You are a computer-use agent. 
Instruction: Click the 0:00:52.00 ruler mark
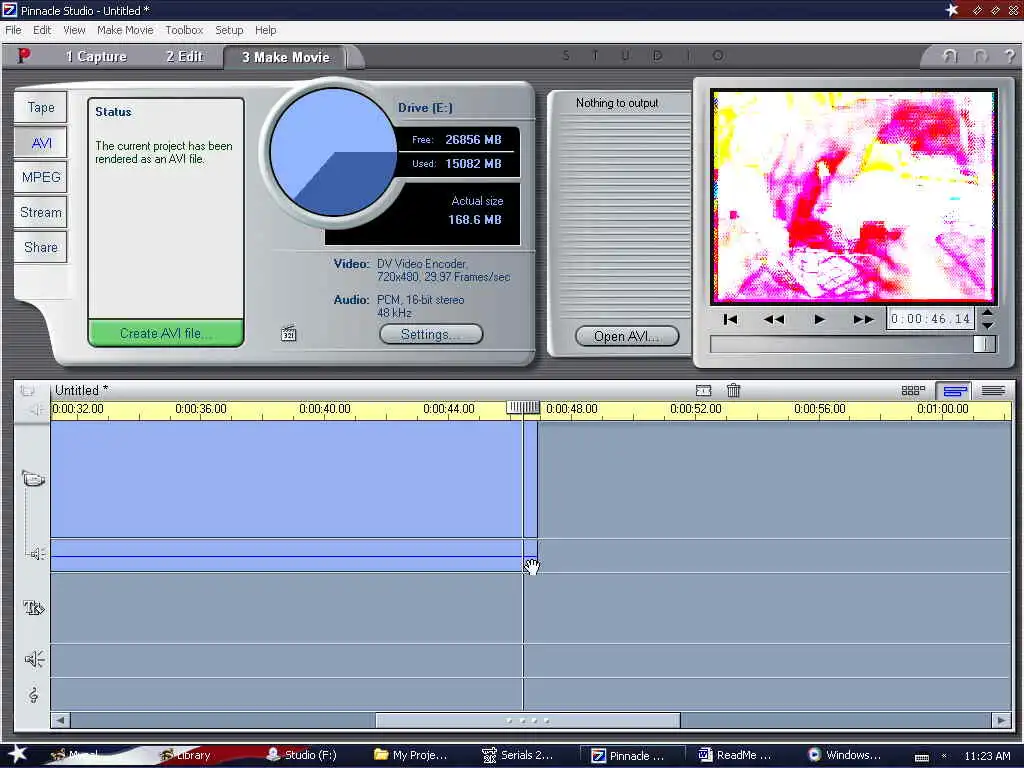click(x=696, y=409)
